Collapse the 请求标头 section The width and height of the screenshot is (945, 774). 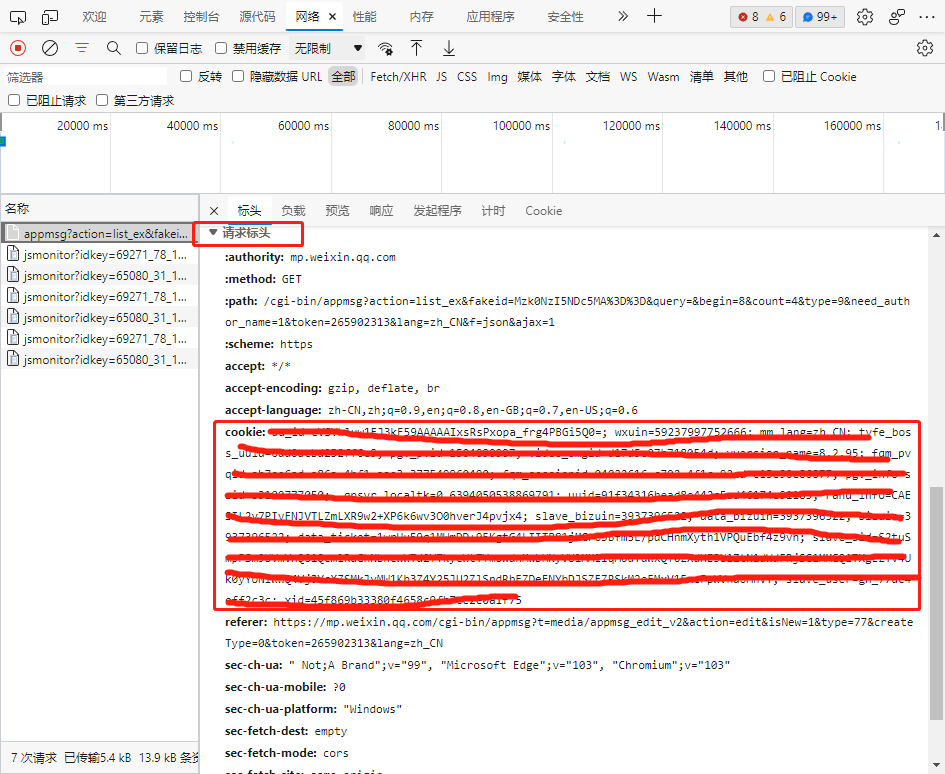pyautogui.click(x=213, y=232)
